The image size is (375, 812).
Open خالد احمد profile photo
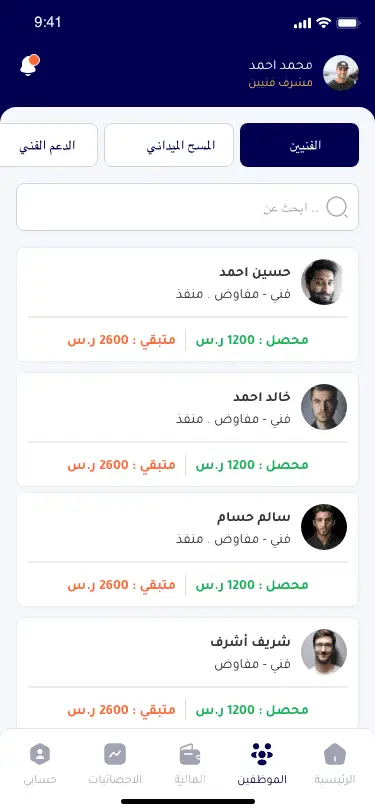[324, 407]
